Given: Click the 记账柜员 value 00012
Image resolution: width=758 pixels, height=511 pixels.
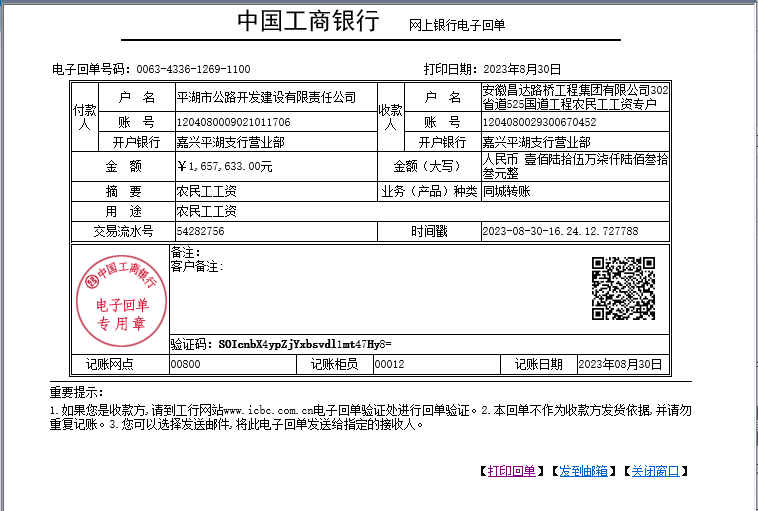Looking at the screenshot, I should point(389,365).
